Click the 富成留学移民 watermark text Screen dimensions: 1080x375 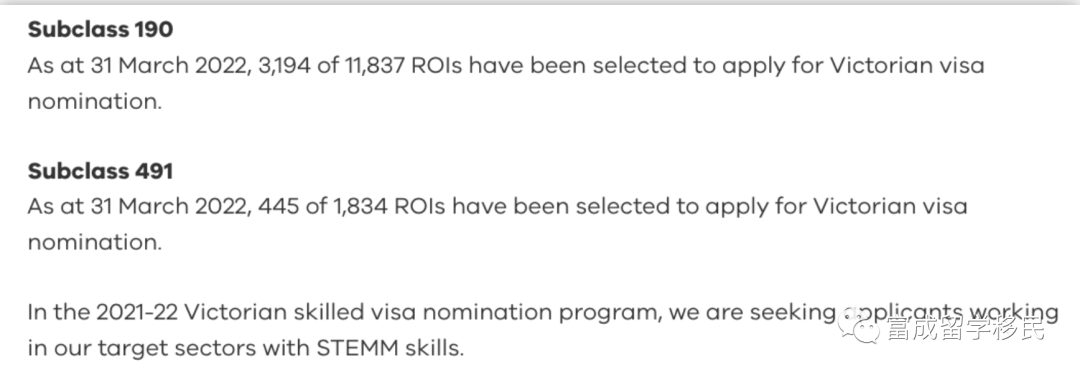(x=965, y=327)
